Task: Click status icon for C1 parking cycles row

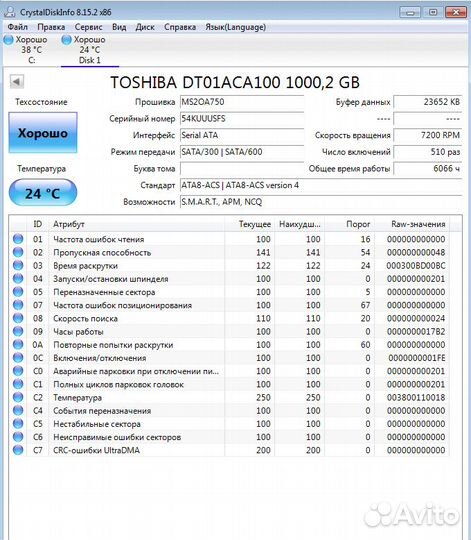Action: (x=18, y=384)
